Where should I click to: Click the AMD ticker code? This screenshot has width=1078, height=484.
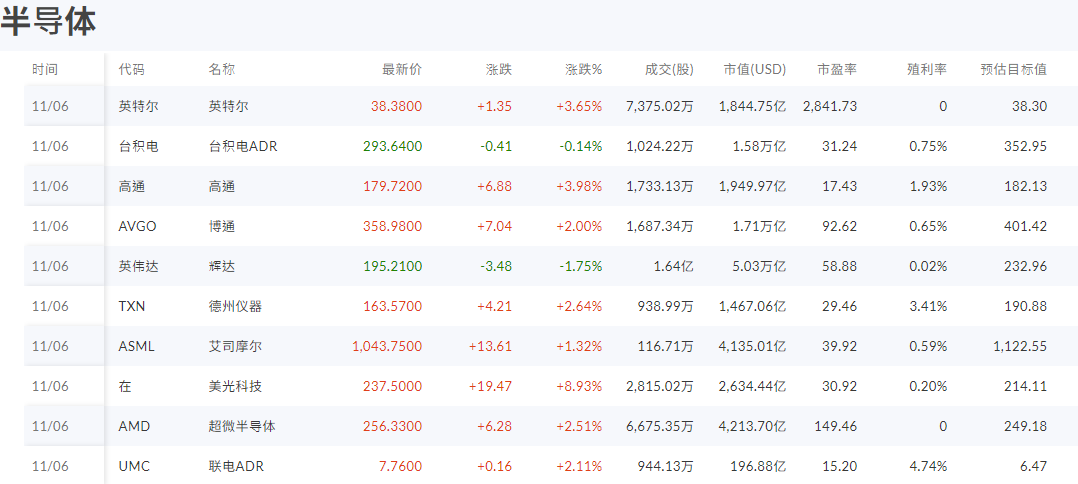coord(134,426)
